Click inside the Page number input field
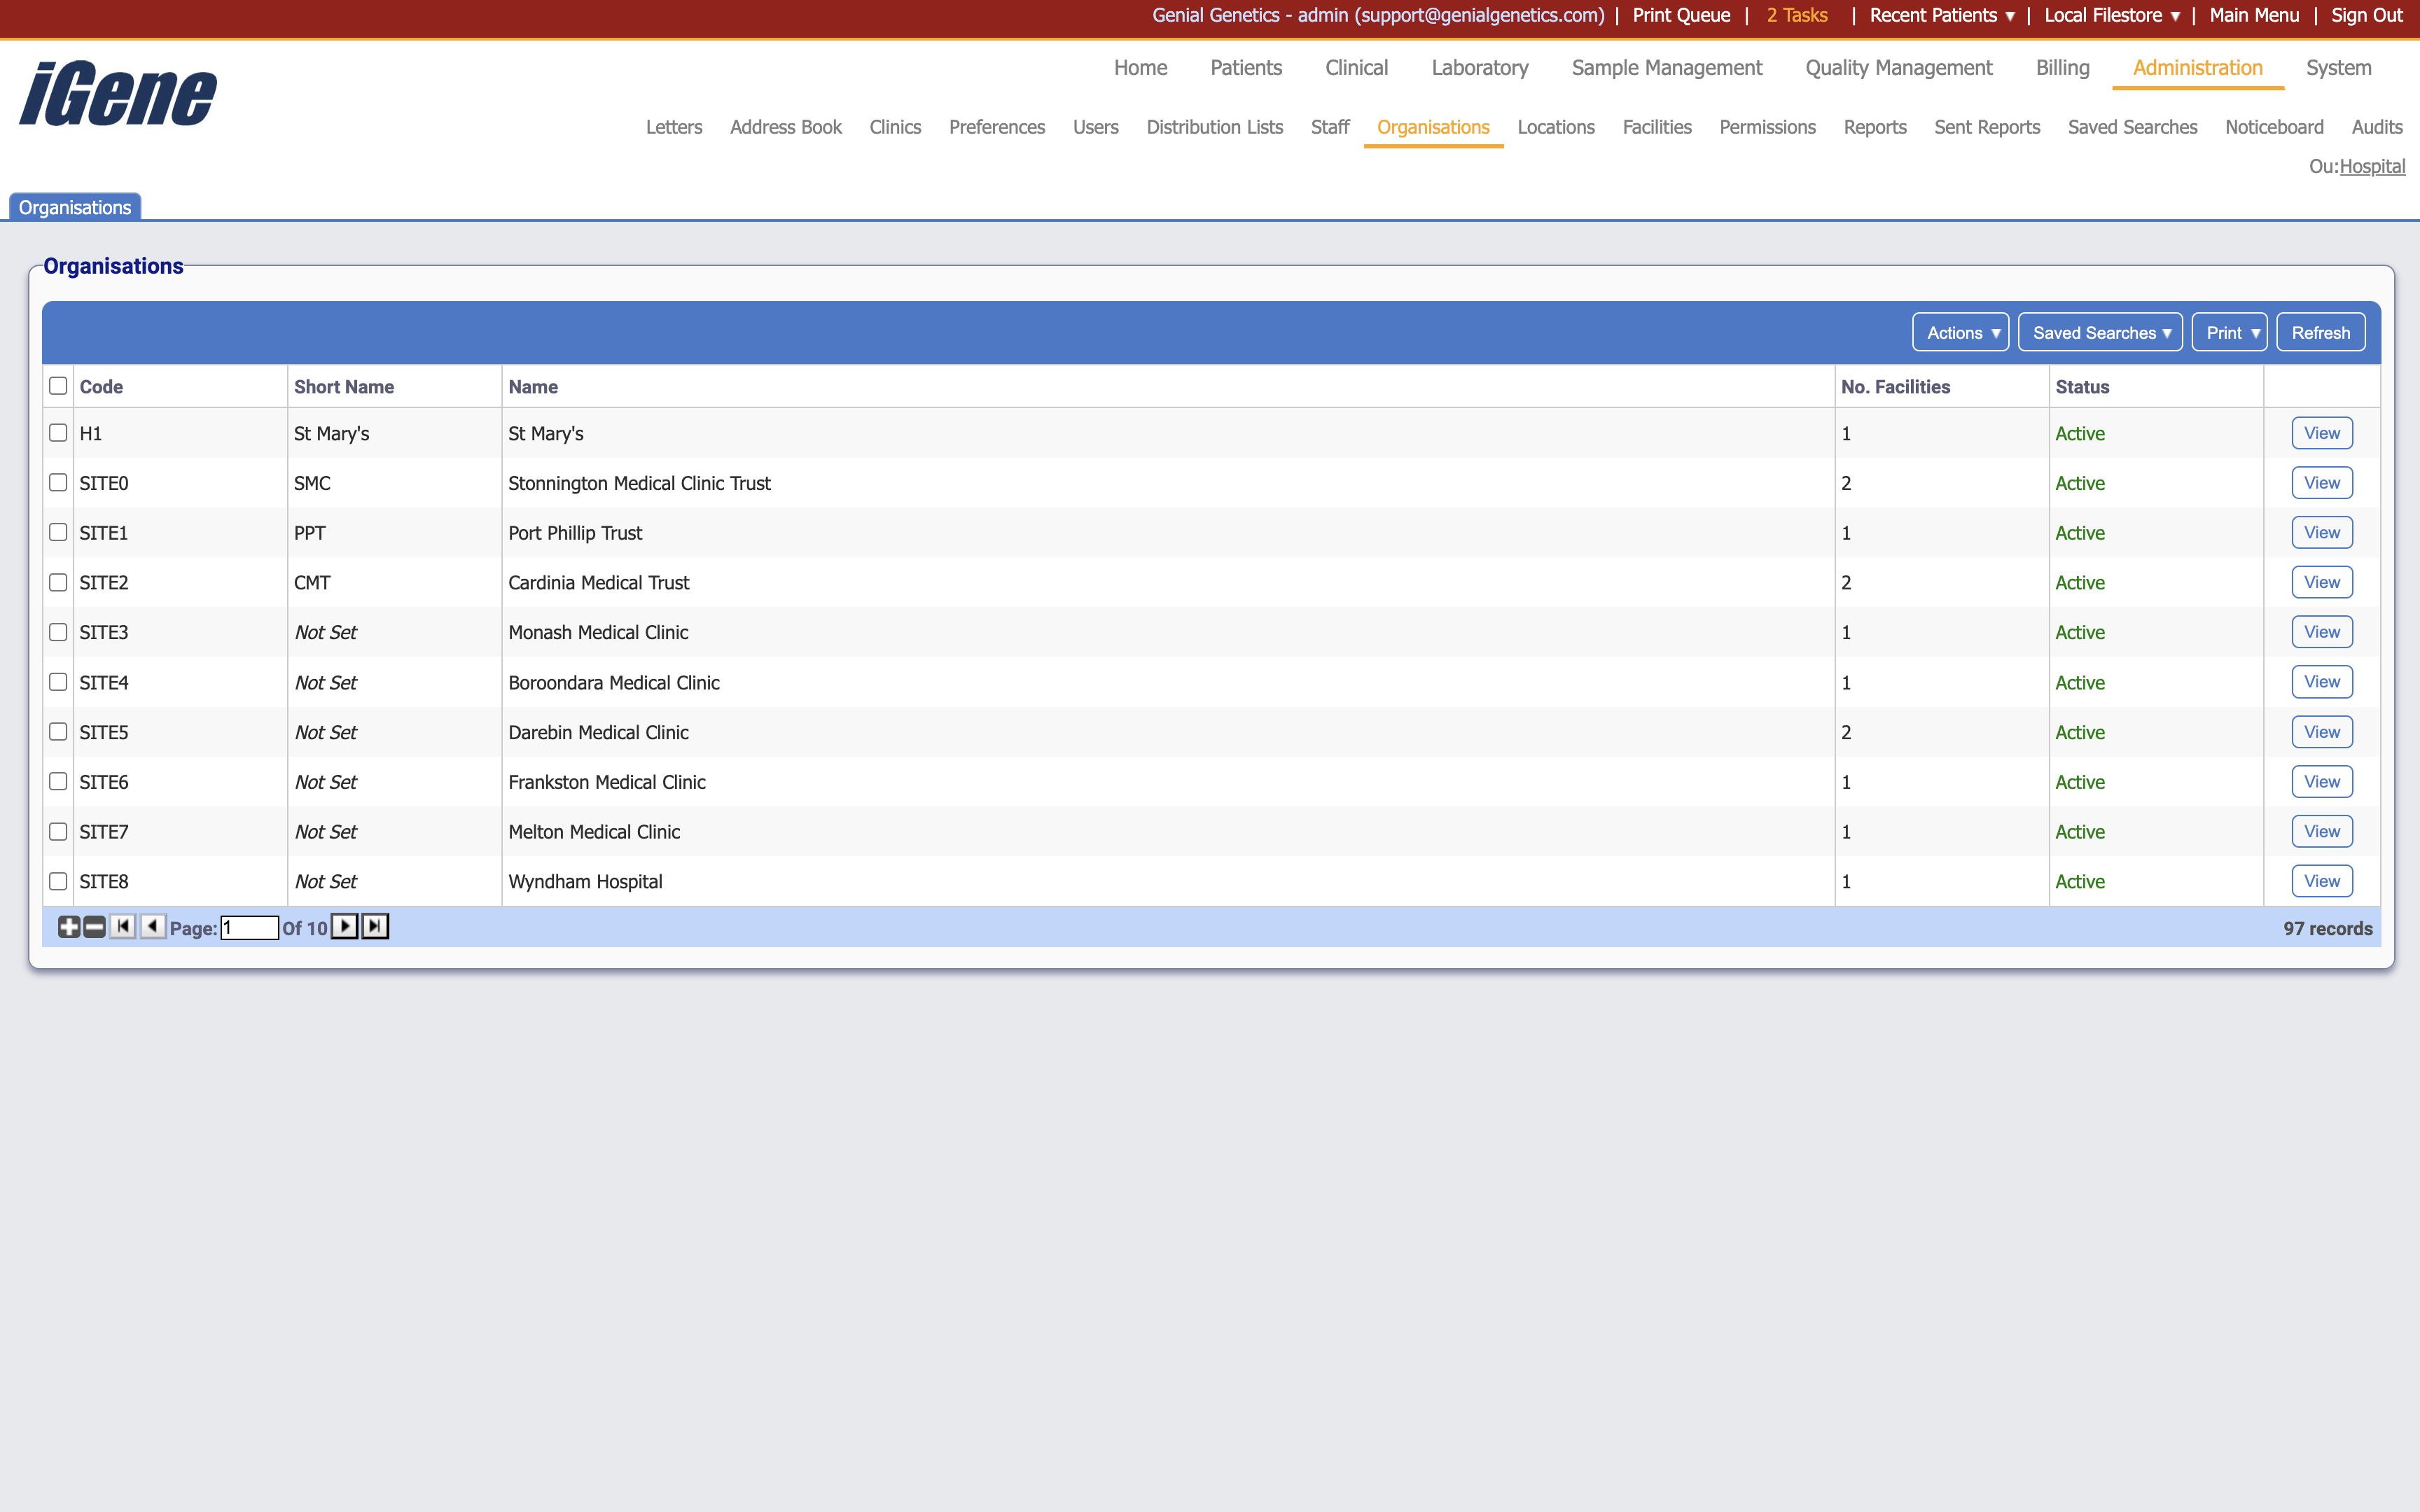Image resolution: width=2420 pixels, height=1512 pixels. (249, 927)
